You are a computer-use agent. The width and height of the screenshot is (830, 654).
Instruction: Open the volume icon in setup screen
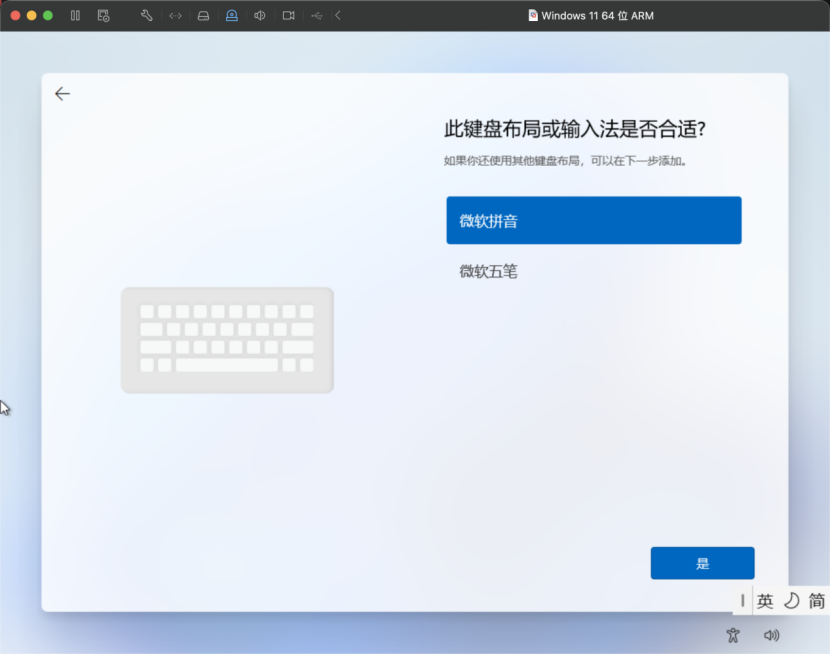pos(771,635)
